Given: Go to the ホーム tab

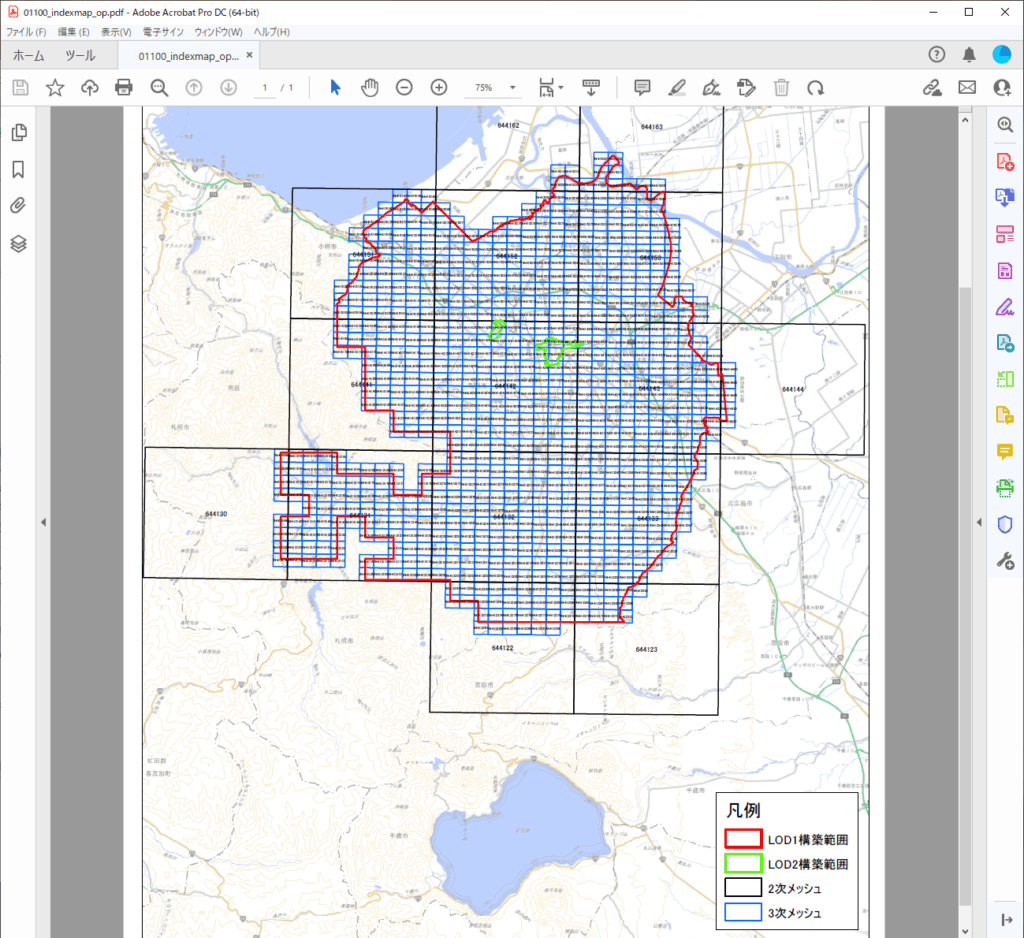Looking at the screenshot, I should point(28,56).
